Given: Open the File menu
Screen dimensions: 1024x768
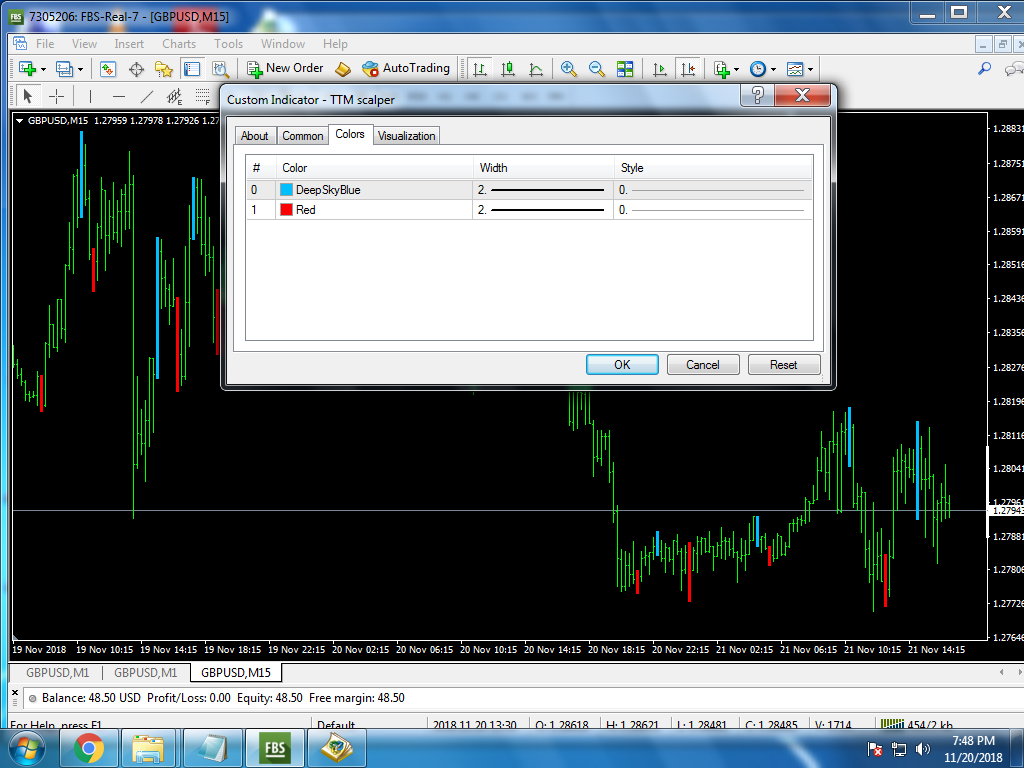Looking at the screenshot, I should pyautogui.click(x=45, y=44).
